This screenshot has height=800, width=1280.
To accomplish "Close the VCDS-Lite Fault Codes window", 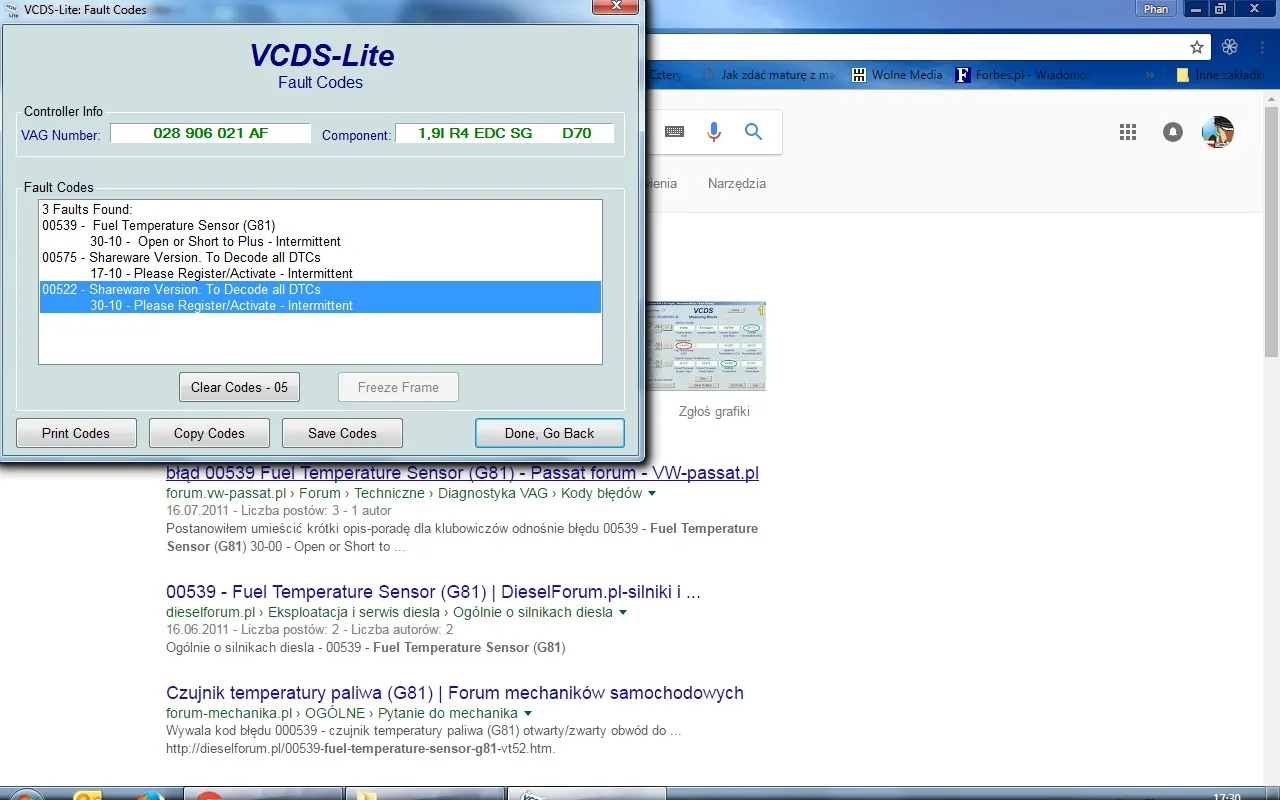I will (x=615, y=6).
